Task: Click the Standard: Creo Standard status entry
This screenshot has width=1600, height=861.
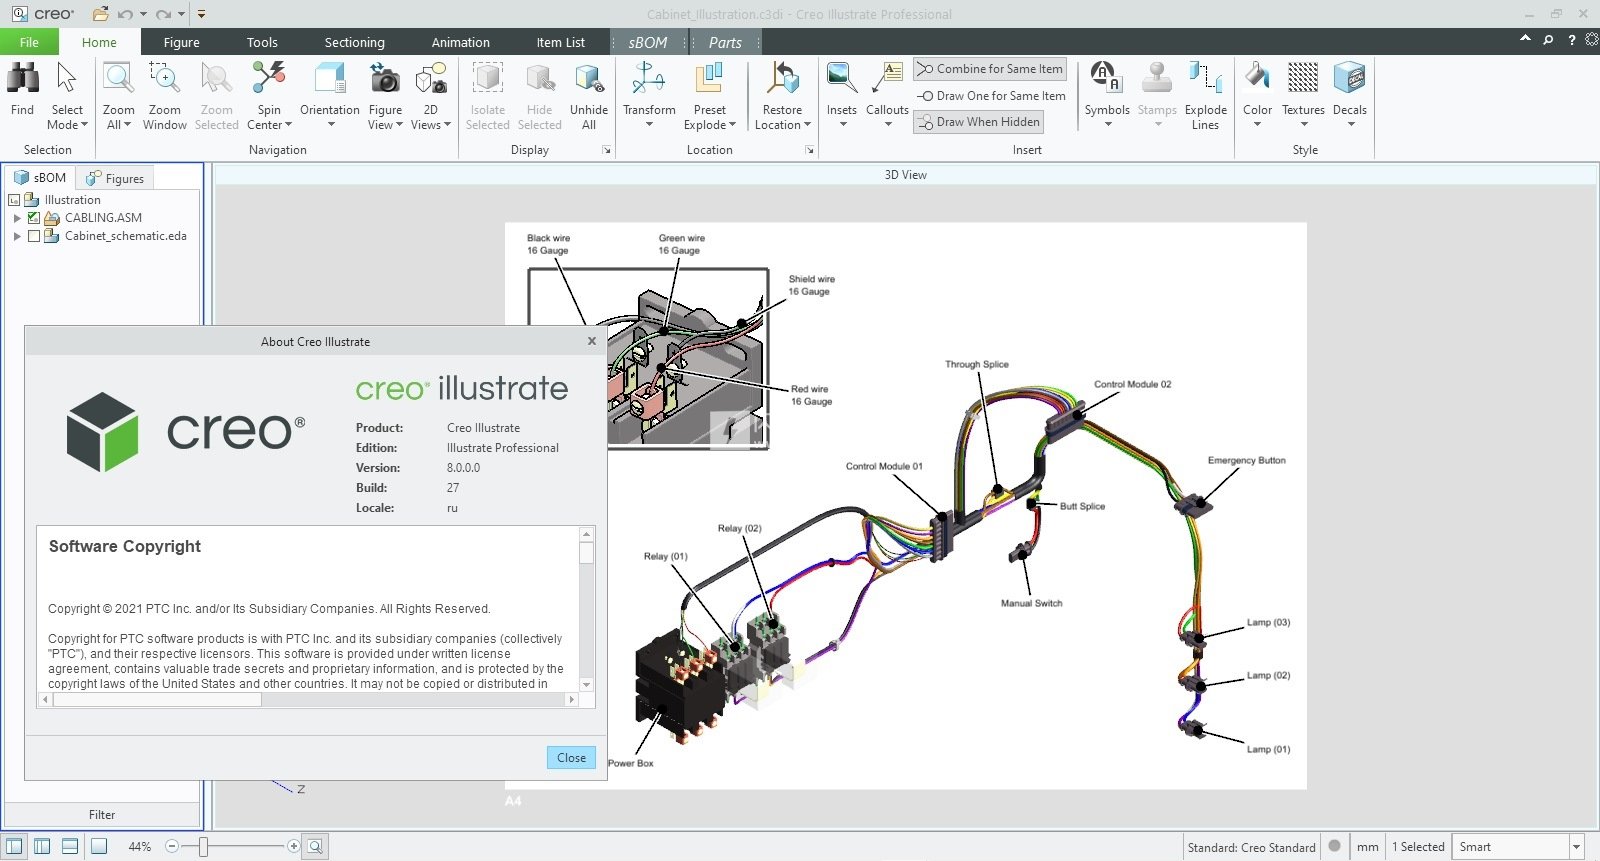Action: point(1251,847)
